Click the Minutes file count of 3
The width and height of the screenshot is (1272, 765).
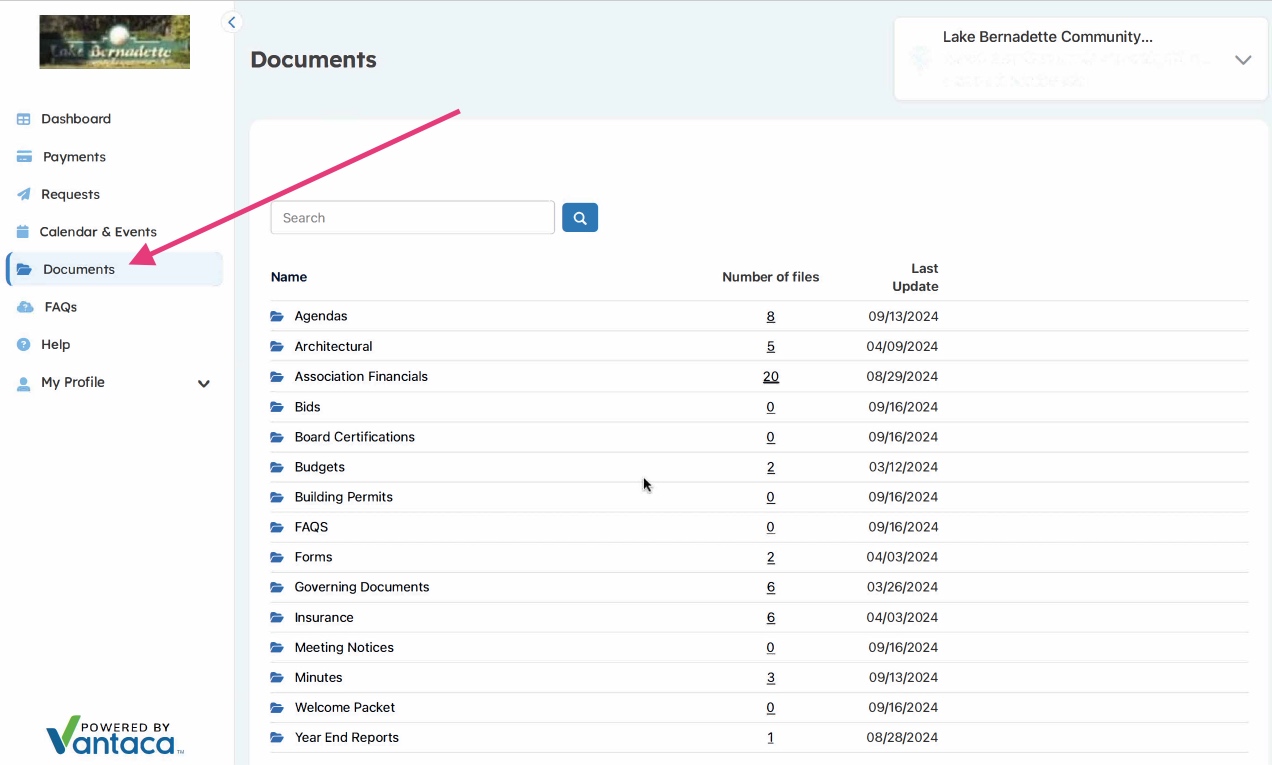coord(770,677)
